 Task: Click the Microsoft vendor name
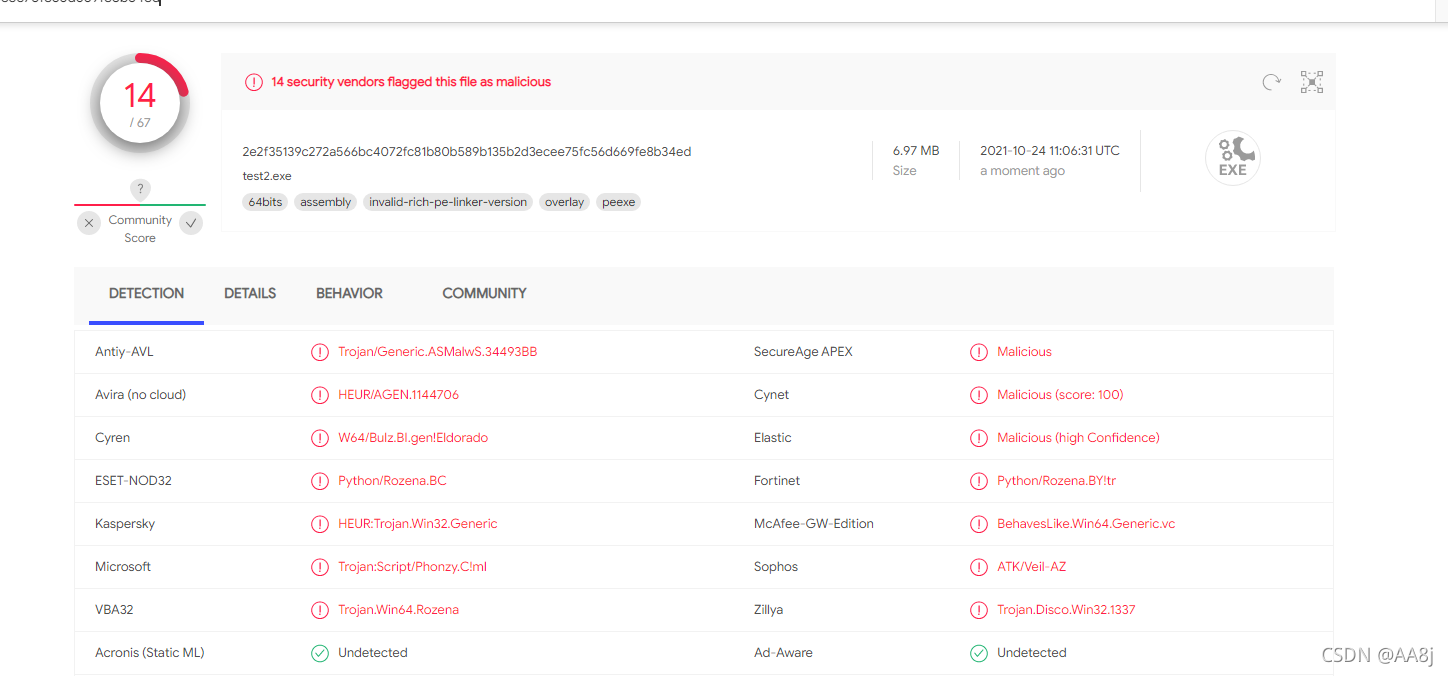tap(123, 567)
